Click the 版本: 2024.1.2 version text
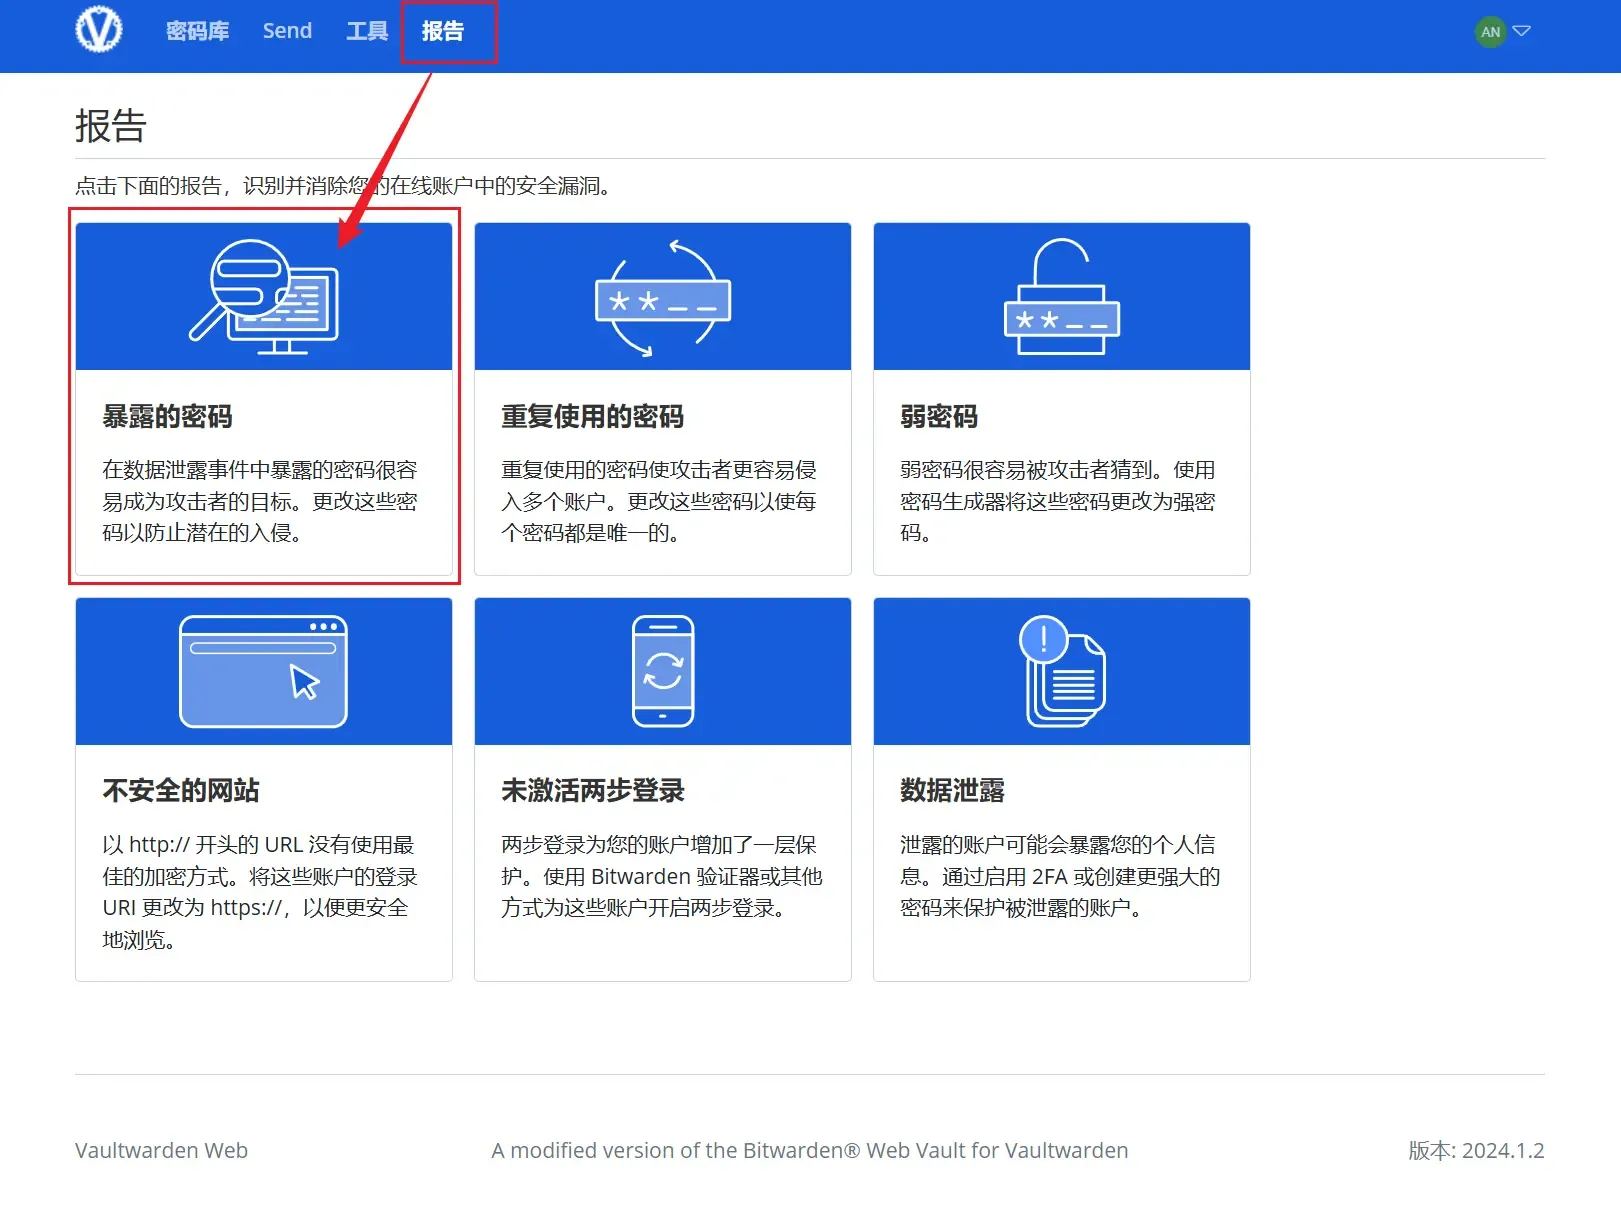1621x1214 pixels. click(1476, 1150)
